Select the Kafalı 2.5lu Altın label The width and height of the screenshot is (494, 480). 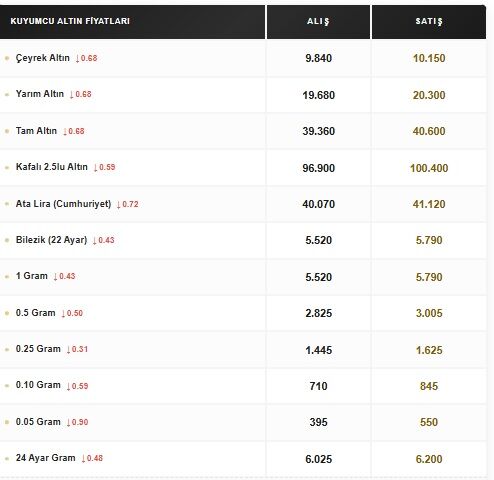(52, 167)
